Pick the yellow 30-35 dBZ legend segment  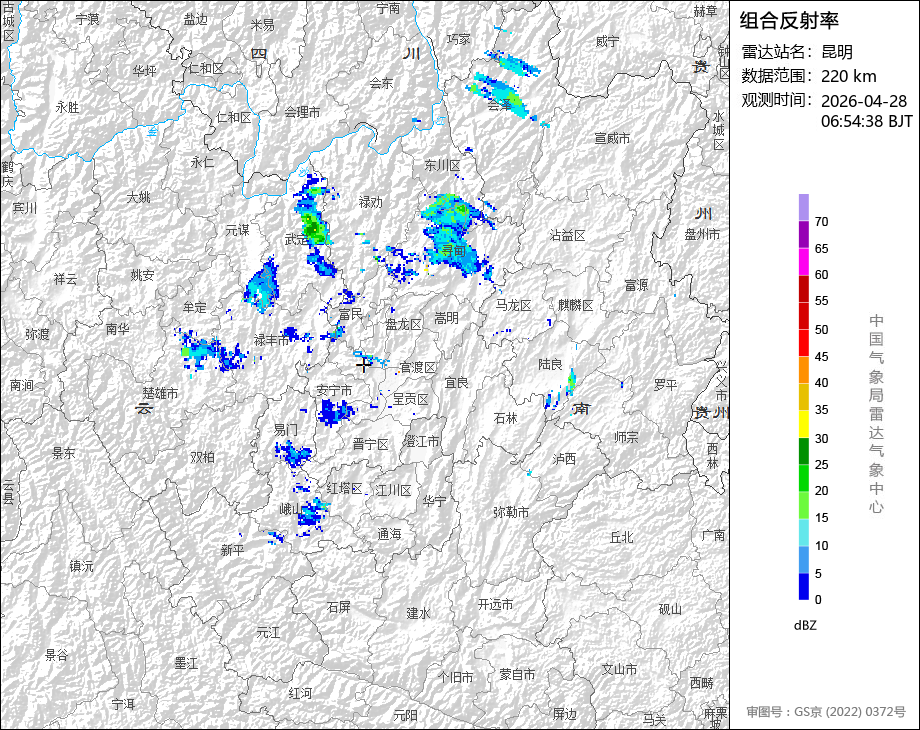[x=803, y=424]
